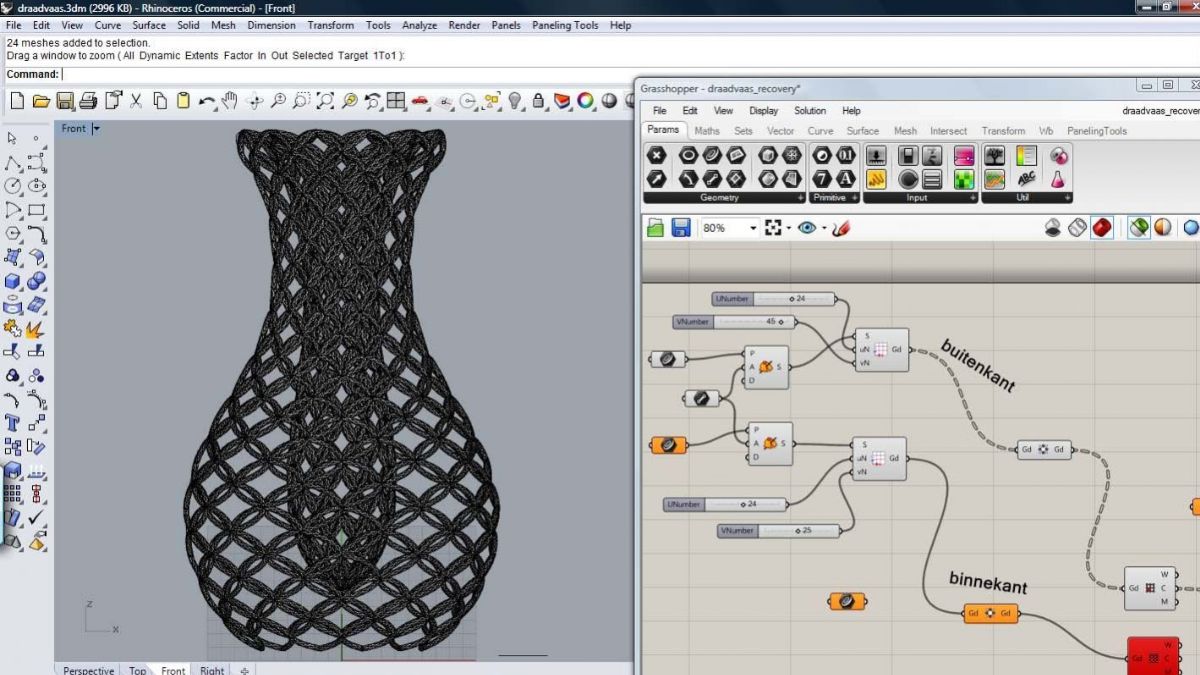
Task: Toggle light bulb Show/Hide icon
Action: pos(516,101)
